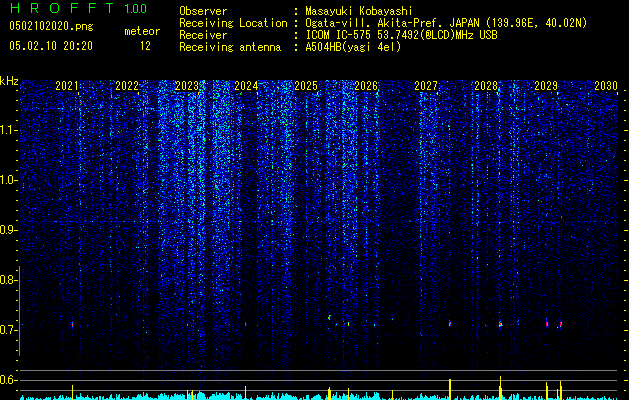Click the 0.7 frequency axis label
629x400 pixels.
pyautogui.click(x=9, y=330)
